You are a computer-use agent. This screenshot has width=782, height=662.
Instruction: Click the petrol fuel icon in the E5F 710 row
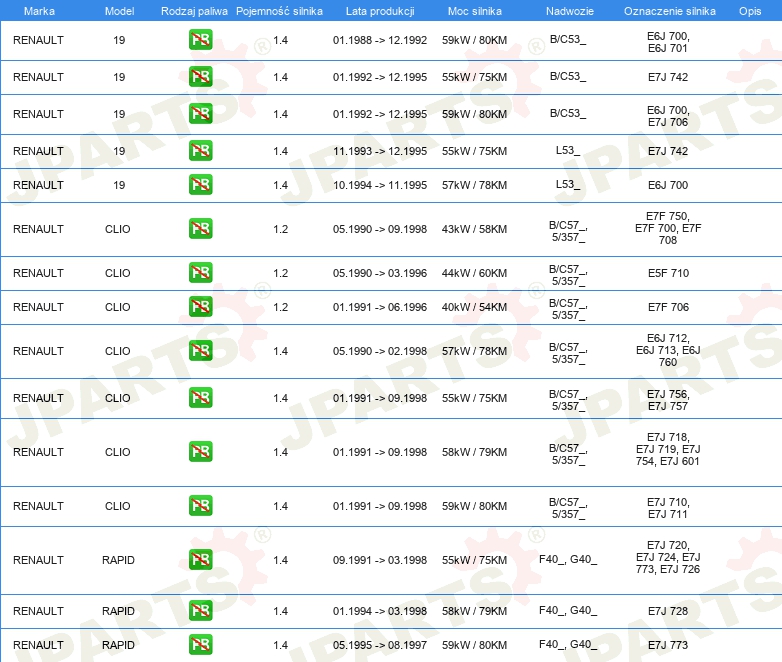(x=200, y=273)
